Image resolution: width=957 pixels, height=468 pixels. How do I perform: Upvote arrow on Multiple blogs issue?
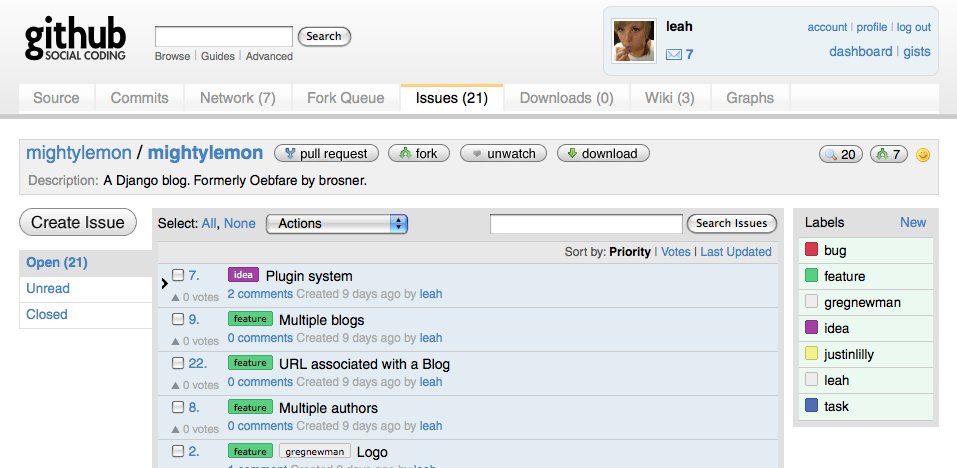pyautogui.click(x=175, y=341)
